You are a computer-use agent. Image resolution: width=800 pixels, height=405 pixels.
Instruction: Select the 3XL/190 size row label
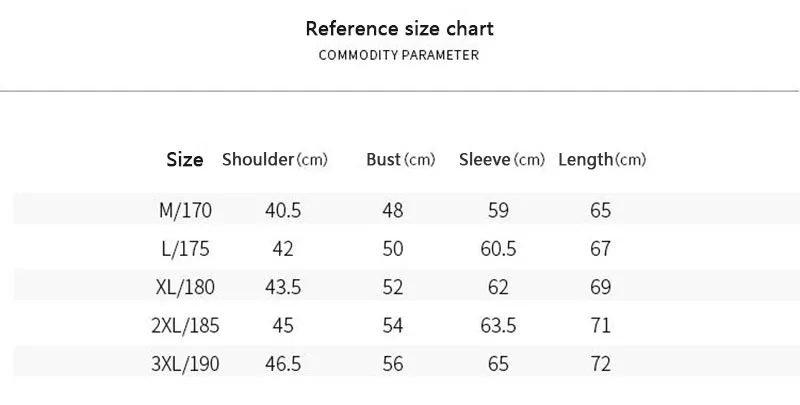[185, 364]
